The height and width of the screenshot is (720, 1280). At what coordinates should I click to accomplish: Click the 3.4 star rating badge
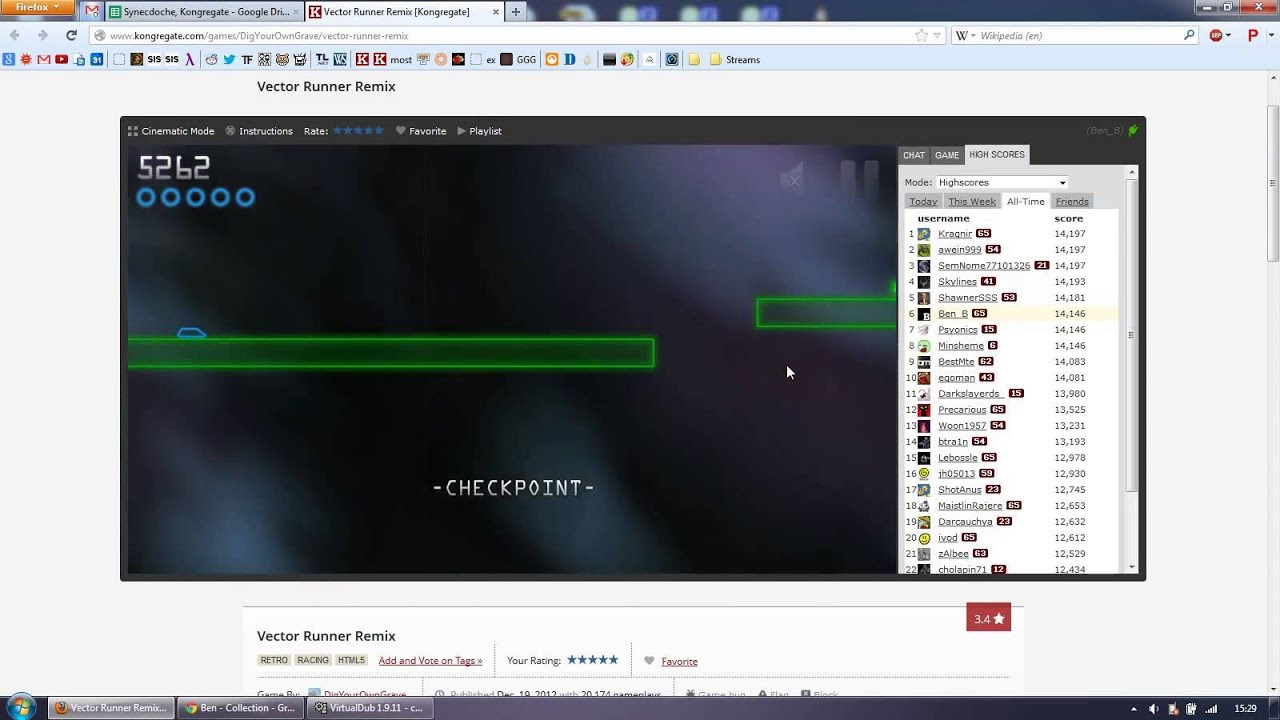[989, 618]
